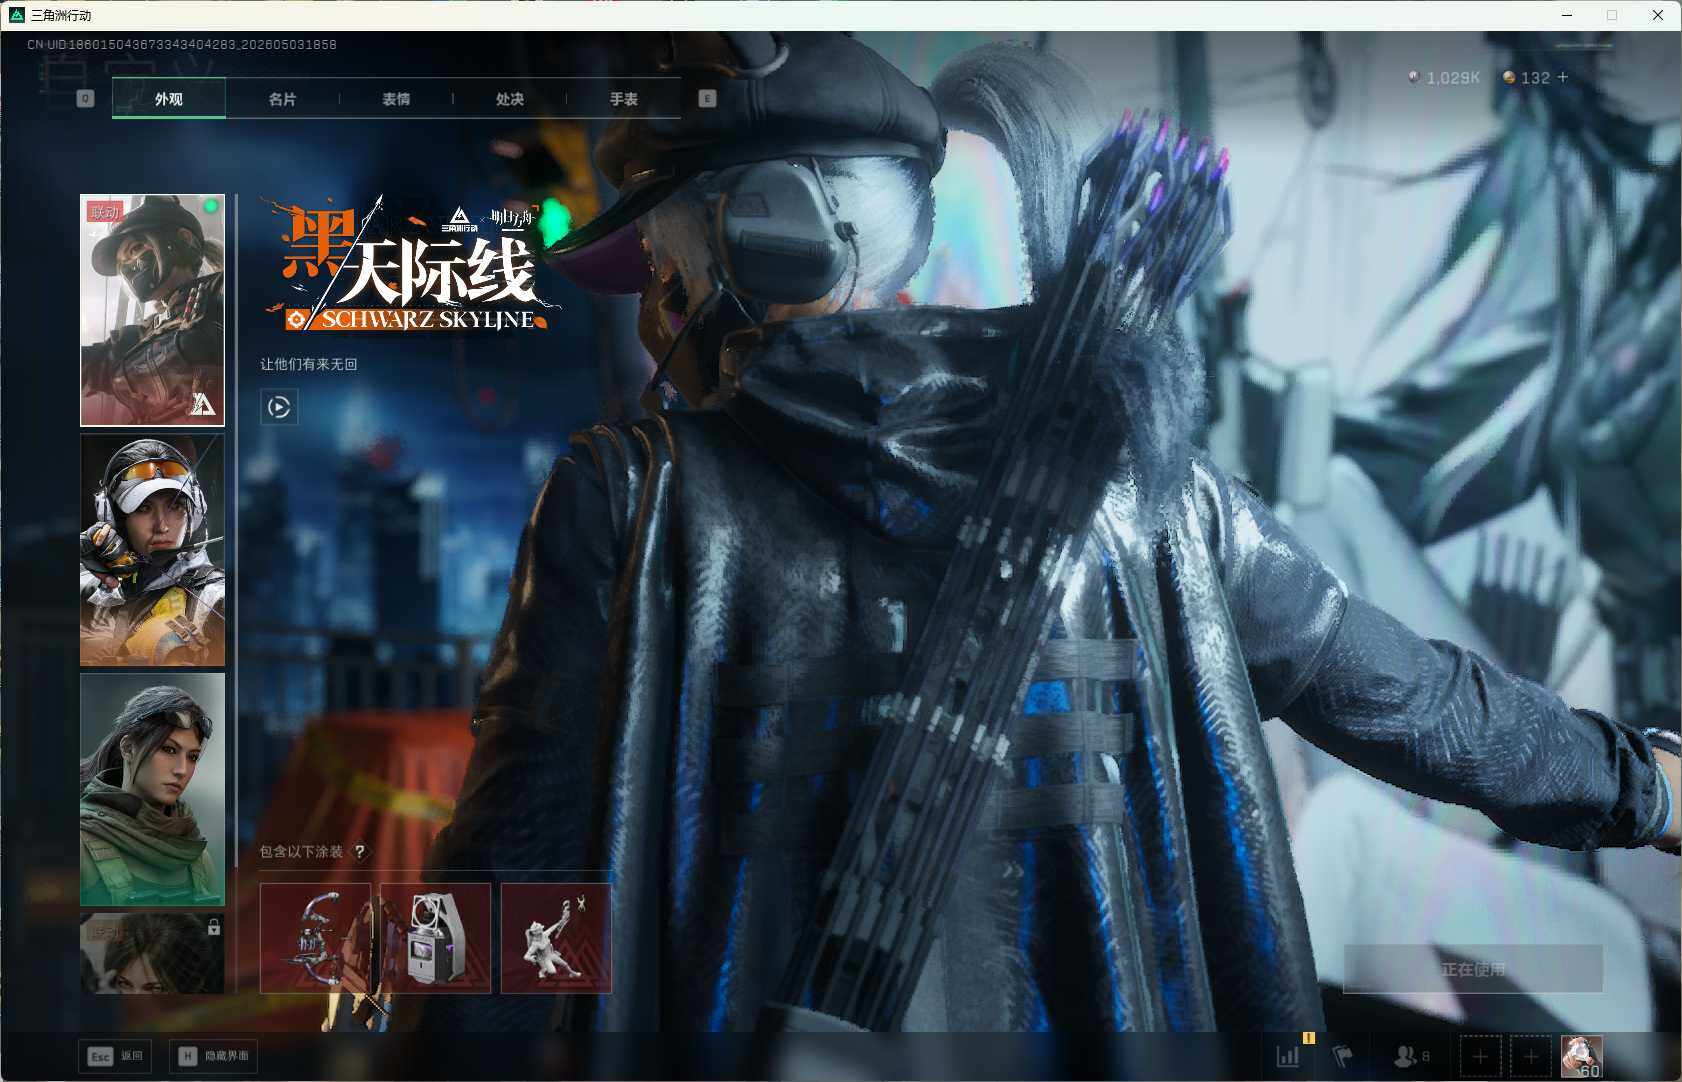The image size is (1682, 1082).
Task: View the bow weapon skin item
Action: click(x=315, y=938)
